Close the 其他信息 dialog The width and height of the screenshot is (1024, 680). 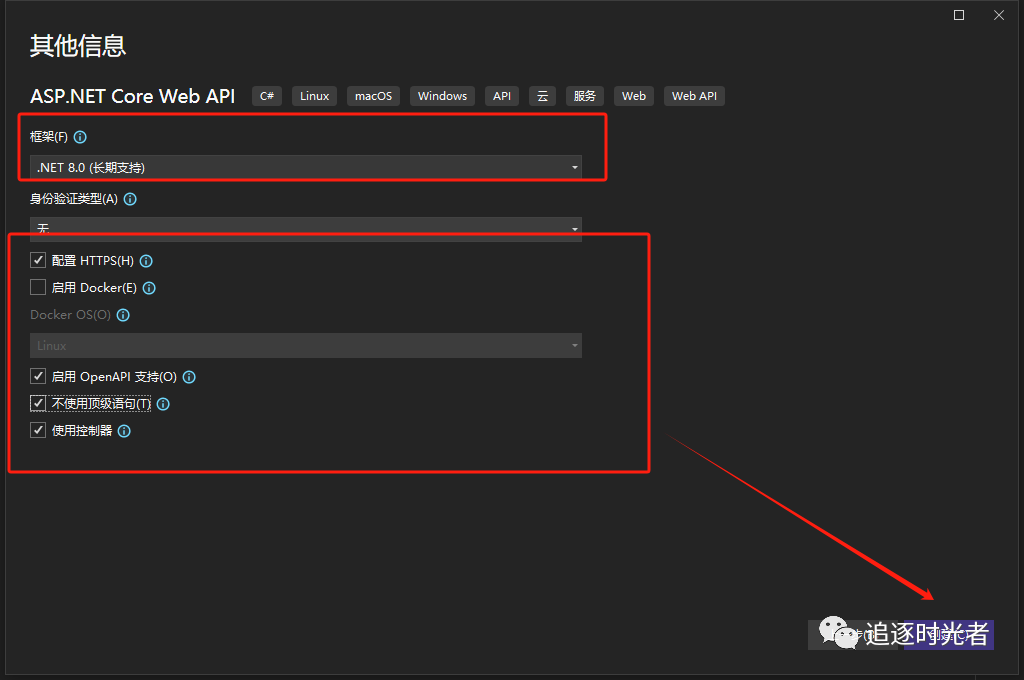click(x=999, y=15)
